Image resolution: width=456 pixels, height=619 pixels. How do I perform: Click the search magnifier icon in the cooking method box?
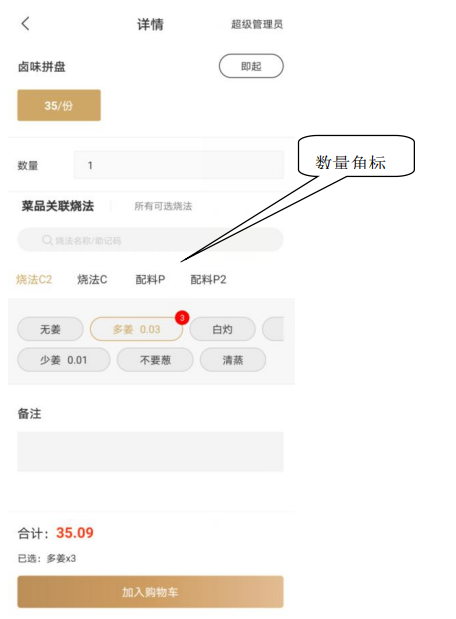pyautogui.click(x=47, y=240)
